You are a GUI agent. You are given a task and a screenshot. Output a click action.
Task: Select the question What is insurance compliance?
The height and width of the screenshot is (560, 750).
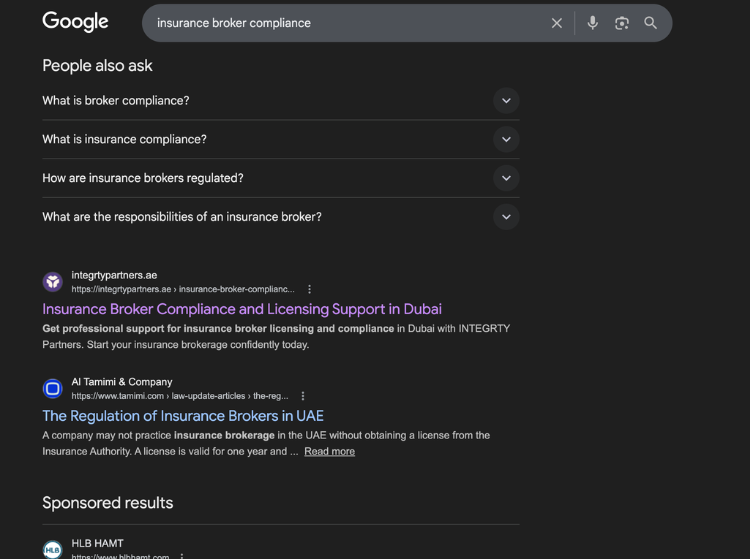(x=124, y=139)
